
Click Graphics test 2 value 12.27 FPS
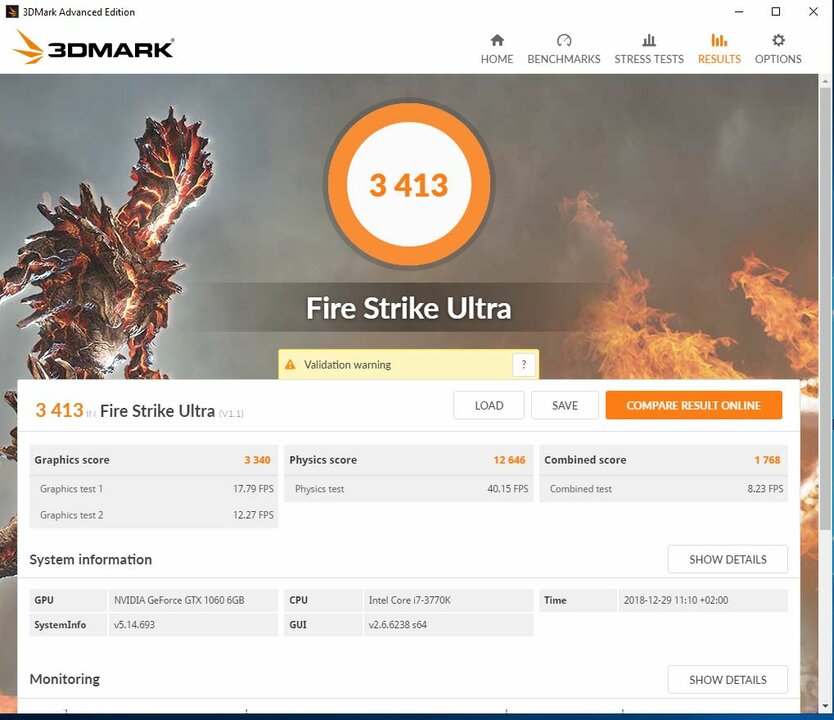(x=253, y=515)
